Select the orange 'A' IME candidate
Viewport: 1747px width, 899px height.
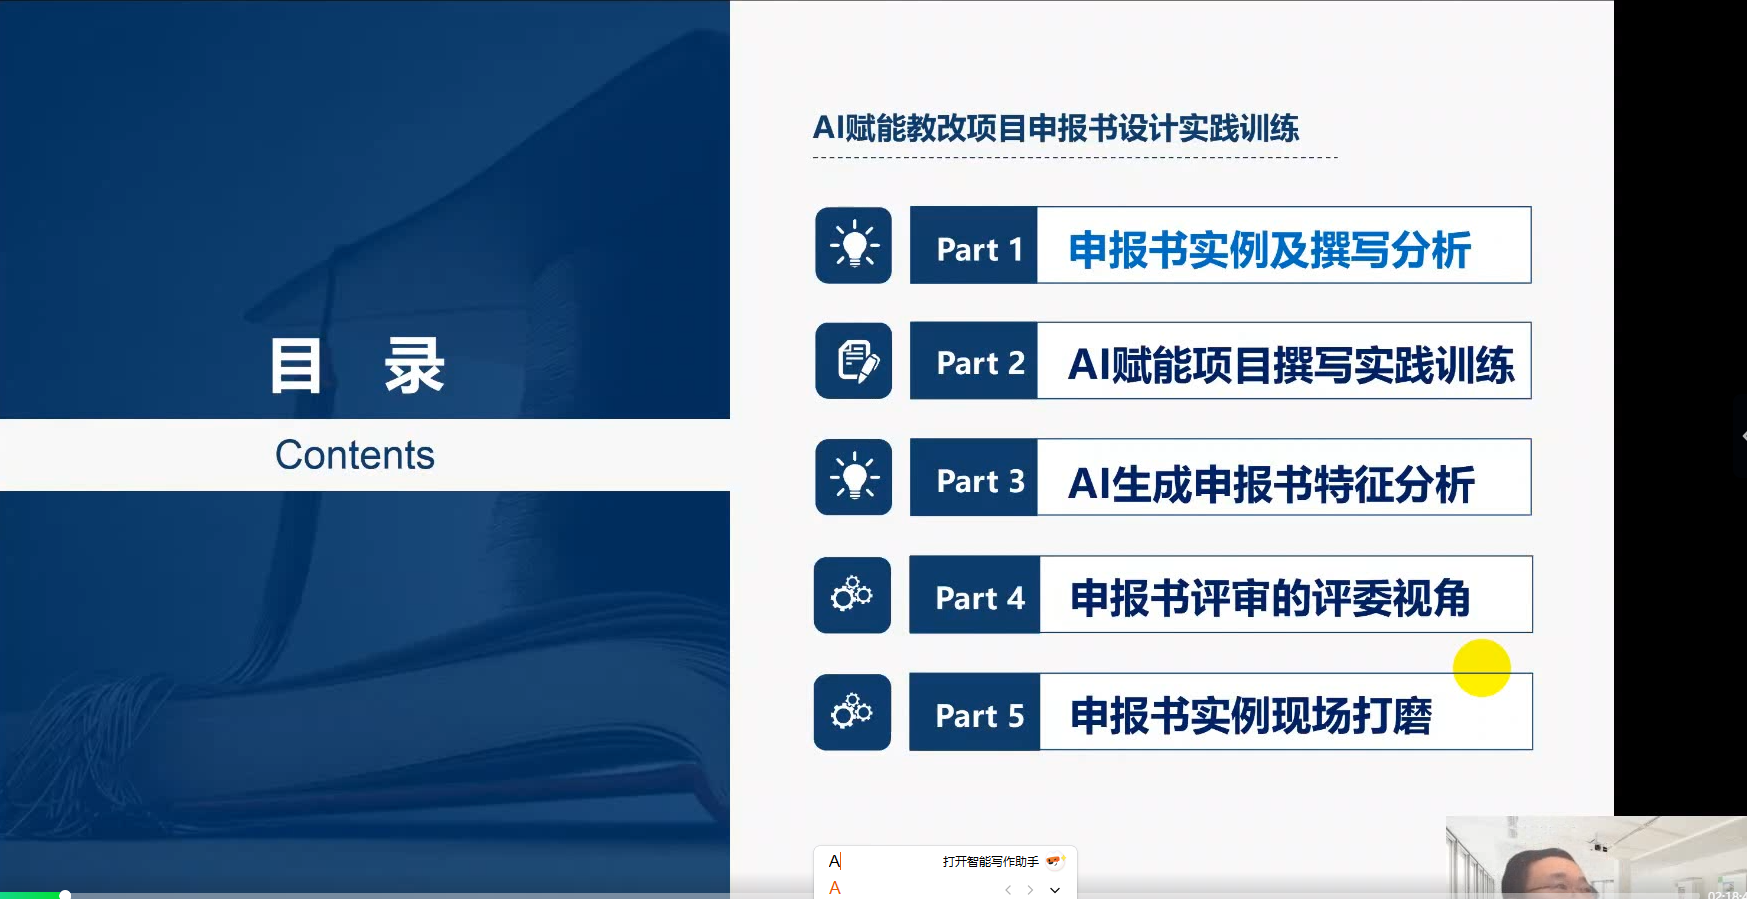click(x=835, y=888)
